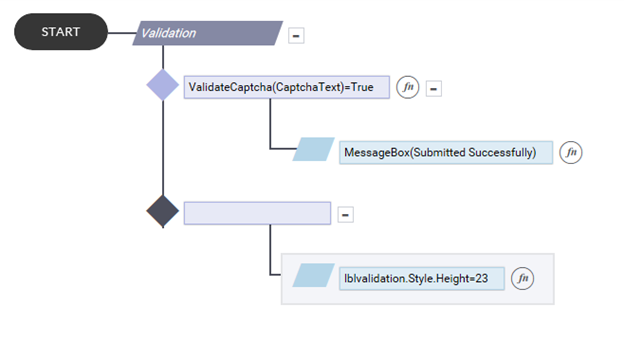Click the empty condition text box
The image size is (624, 360).
(x=257, y=213)
